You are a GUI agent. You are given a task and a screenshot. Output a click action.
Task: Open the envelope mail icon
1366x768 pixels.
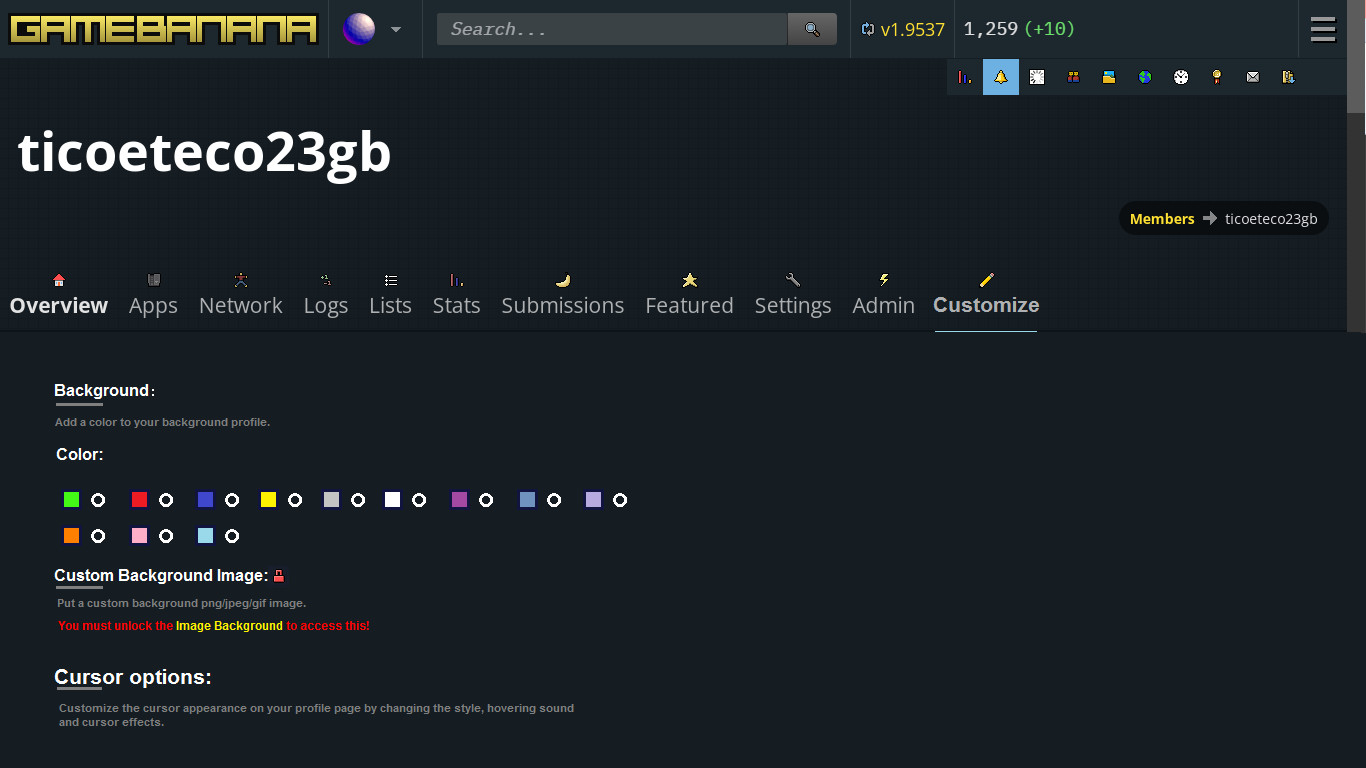pos(1253,77)
